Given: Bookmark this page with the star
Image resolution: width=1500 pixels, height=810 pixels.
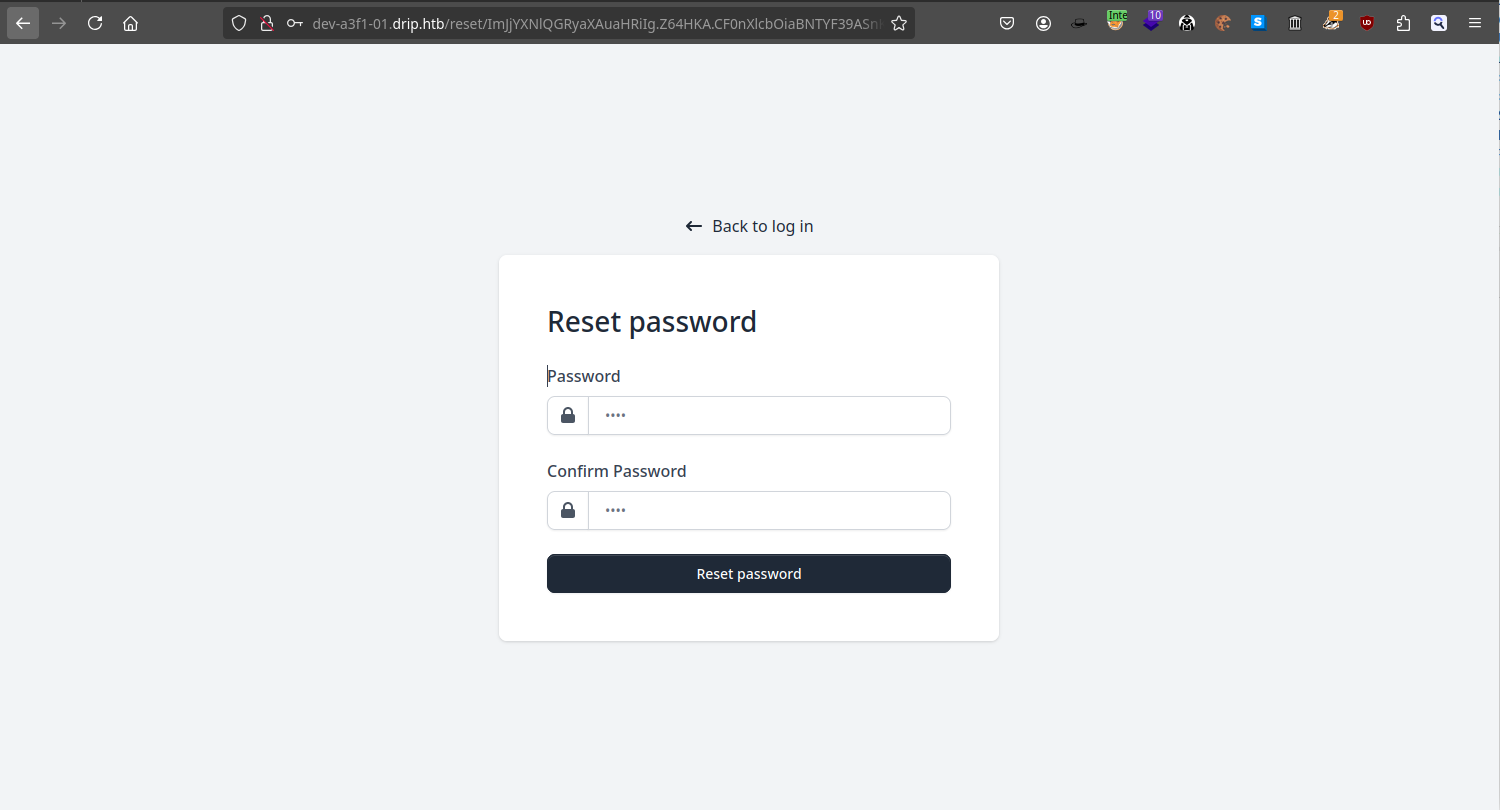Looking at the screenshot, I should point(899,23).
